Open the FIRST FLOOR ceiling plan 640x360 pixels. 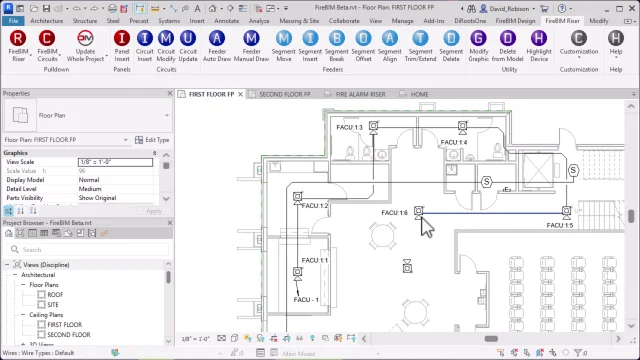coord(64,325)
